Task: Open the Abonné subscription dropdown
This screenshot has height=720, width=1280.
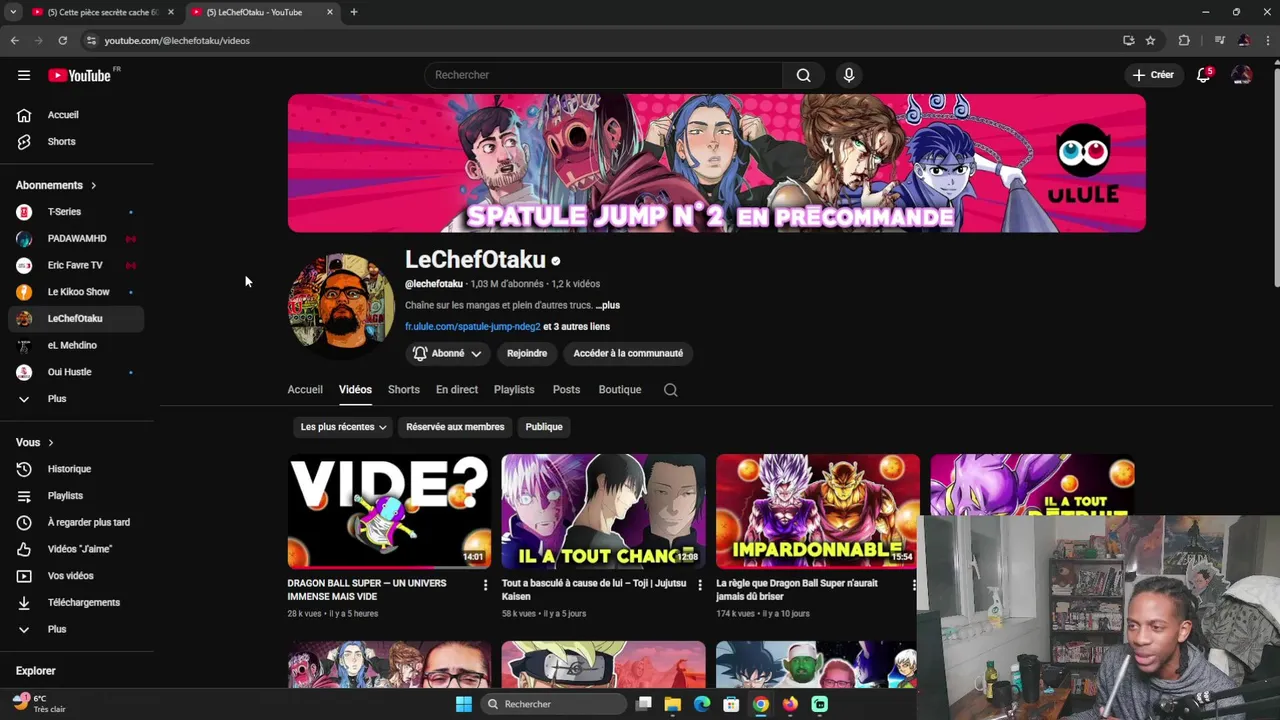Action: coord(448,353)
